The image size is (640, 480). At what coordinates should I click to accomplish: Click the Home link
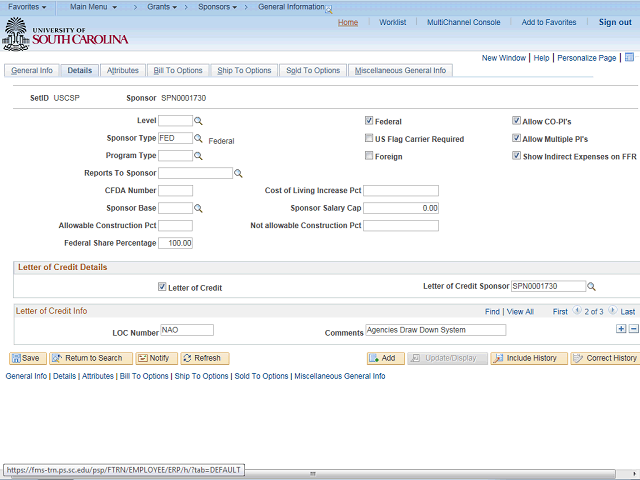click(348, 22)
